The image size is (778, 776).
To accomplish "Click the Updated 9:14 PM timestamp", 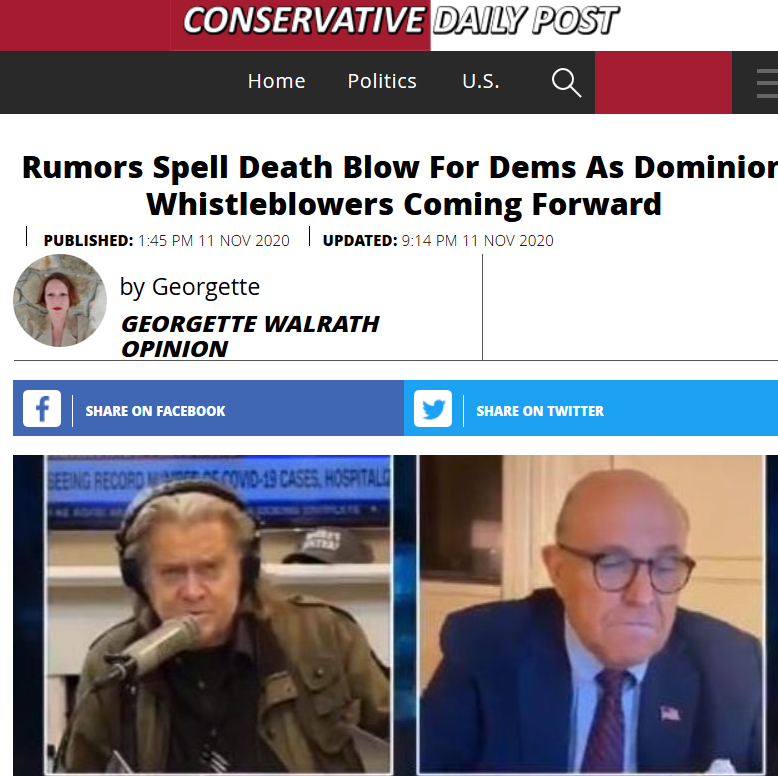I will tap(438, 241).
